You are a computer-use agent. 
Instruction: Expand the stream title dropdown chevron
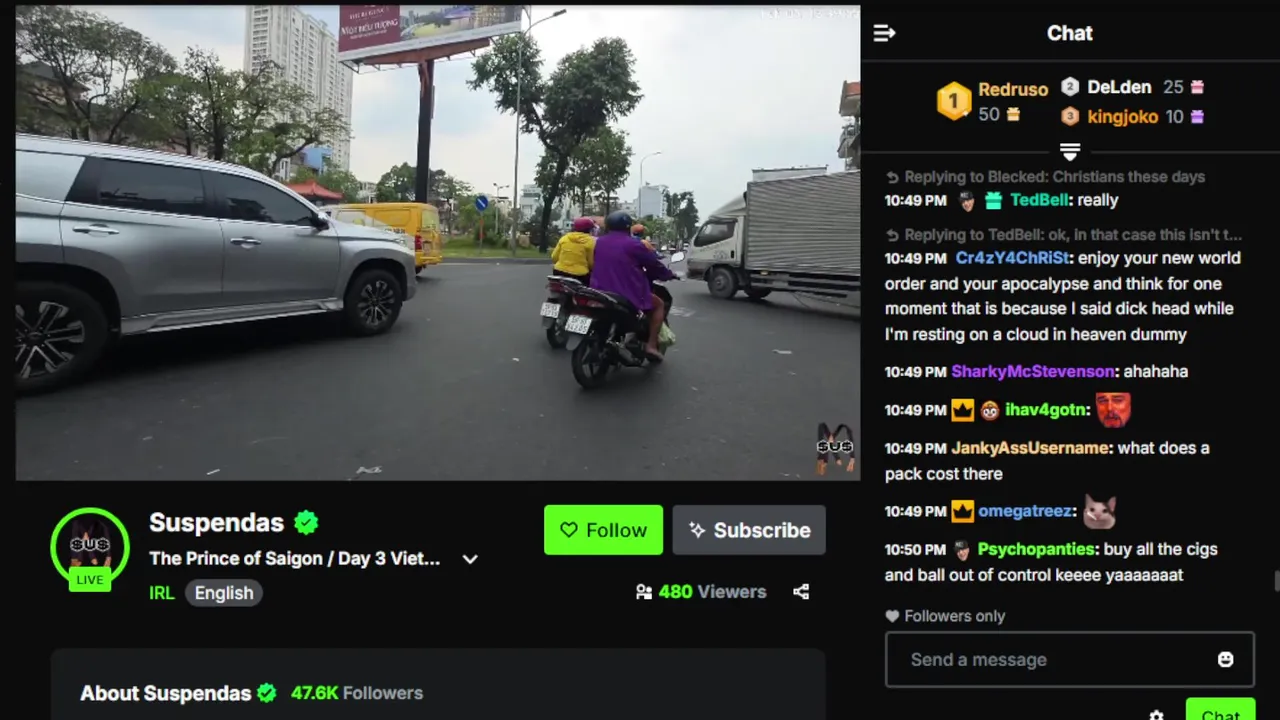[x=470, y=559]
